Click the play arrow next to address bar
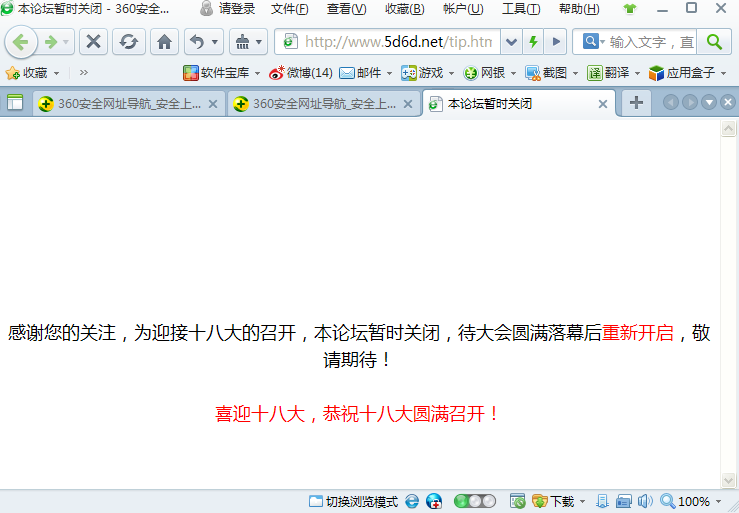 [x=556, y=42]
